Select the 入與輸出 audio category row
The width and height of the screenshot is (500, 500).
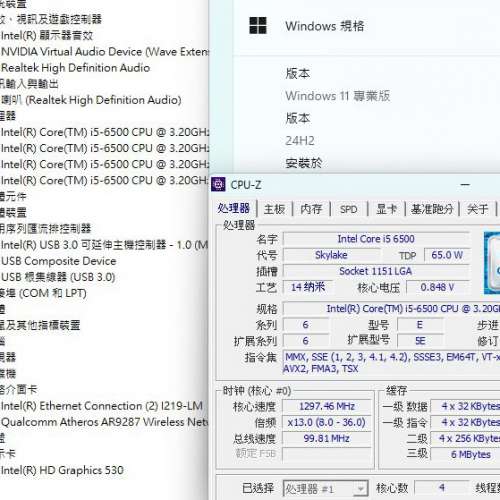[x=29, y=84]
